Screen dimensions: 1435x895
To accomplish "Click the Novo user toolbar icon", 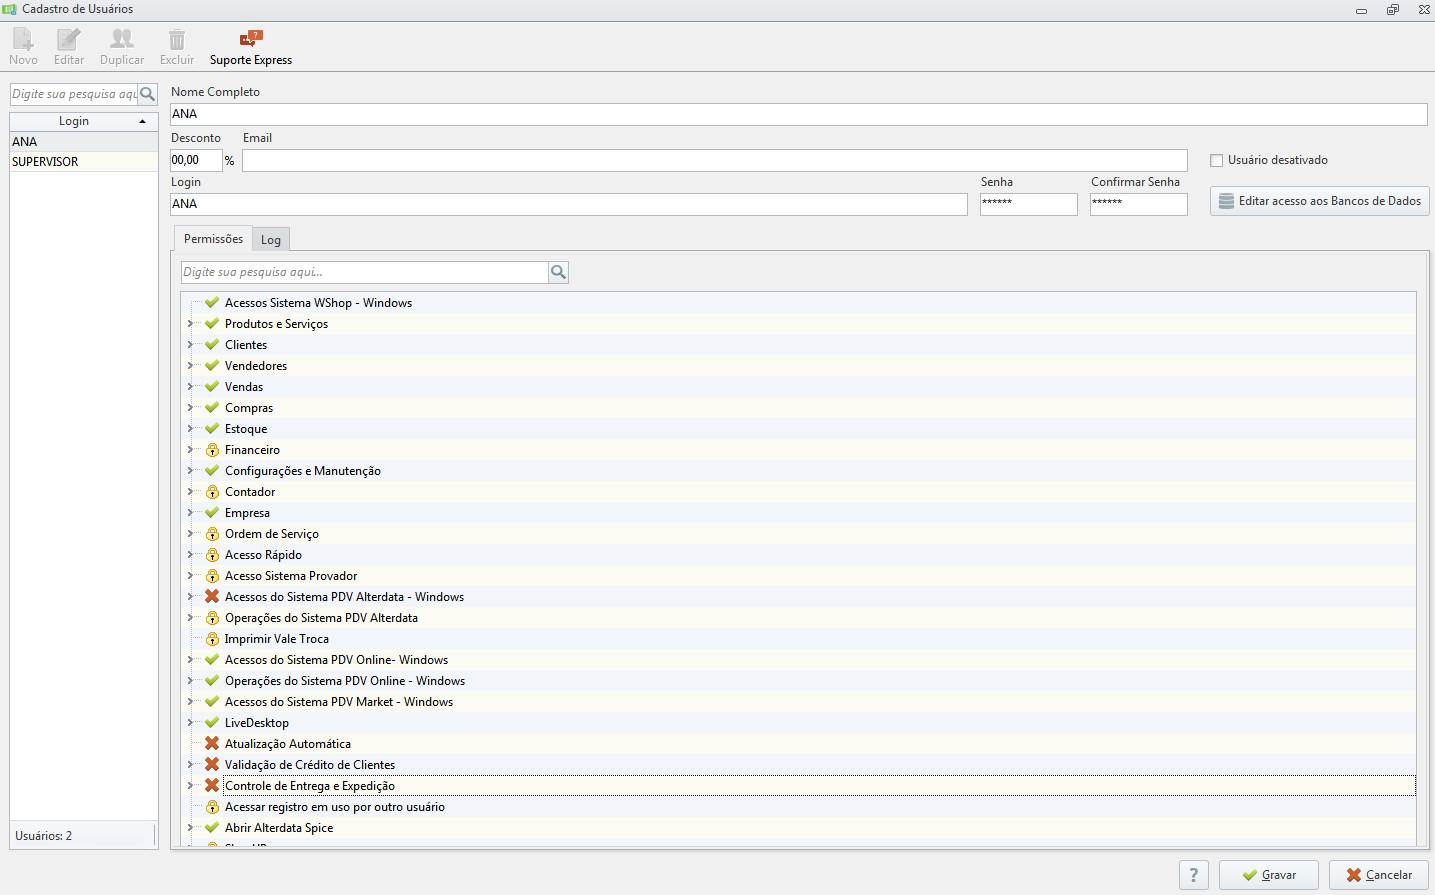I will [x=23, y=40].
